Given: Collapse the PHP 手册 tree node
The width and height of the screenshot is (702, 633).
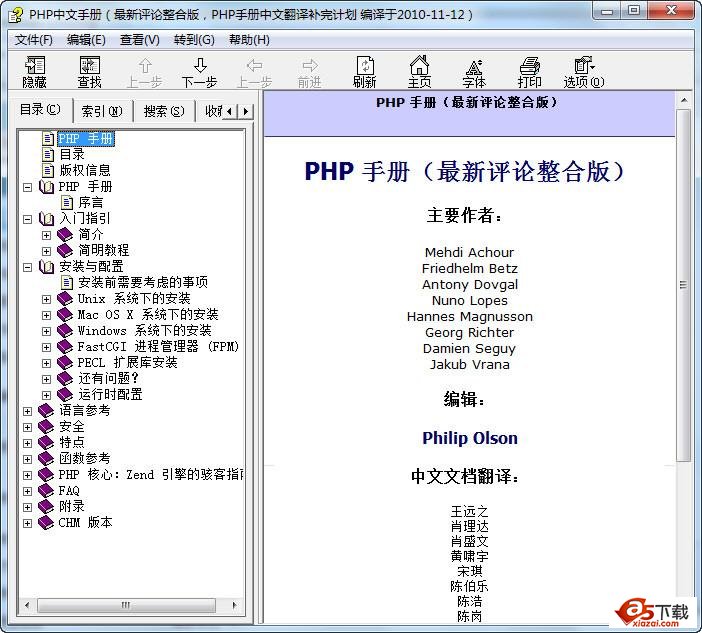Looking at the screenshot, I should [27, 187].
